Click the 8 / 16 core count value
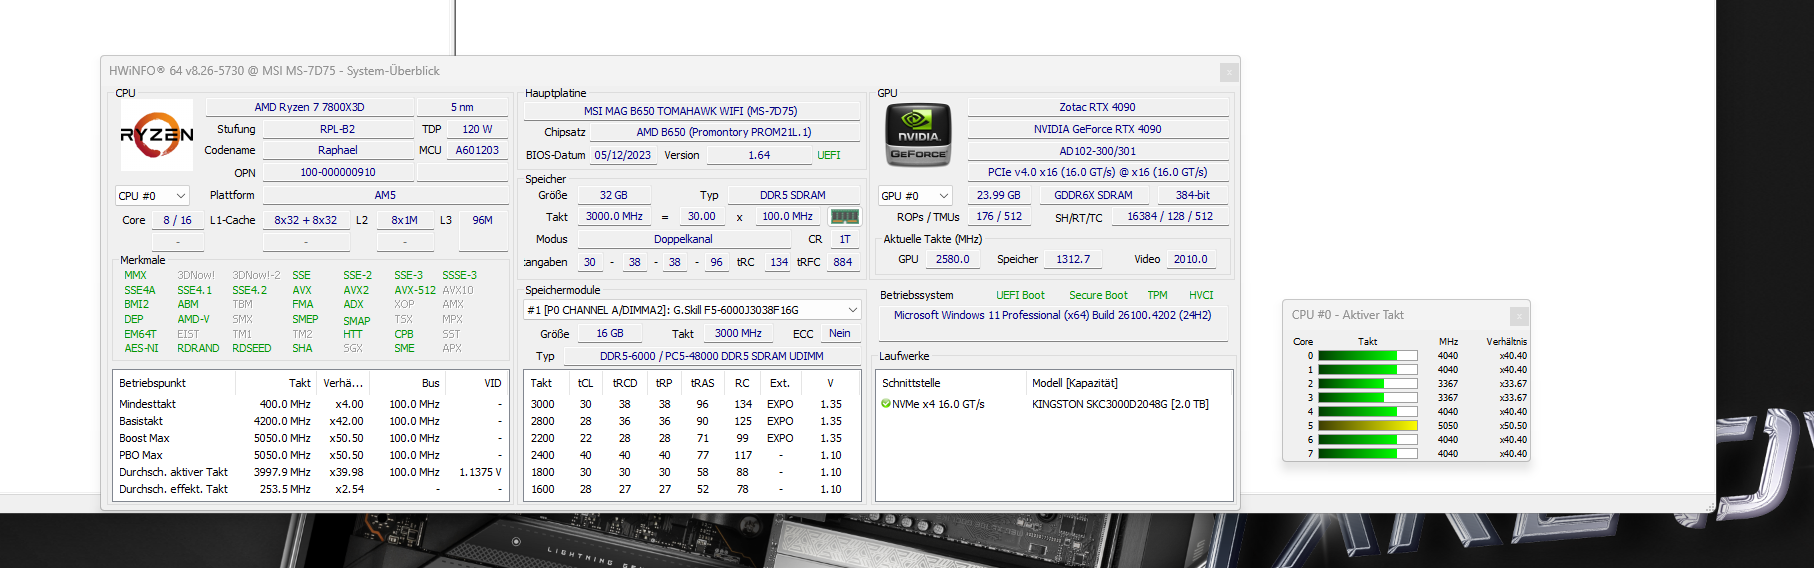Viewport: 1814px width, 568px height. coord(177,220)
